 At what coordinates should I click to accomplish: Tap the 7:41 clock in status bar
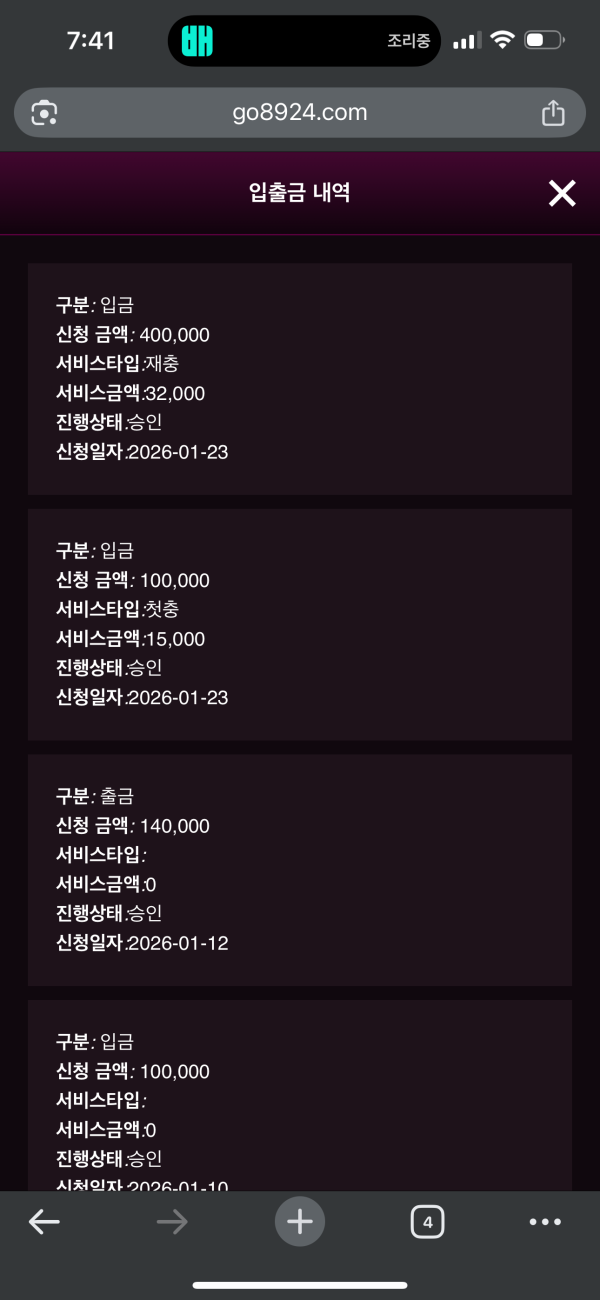(x=90, y=41)
